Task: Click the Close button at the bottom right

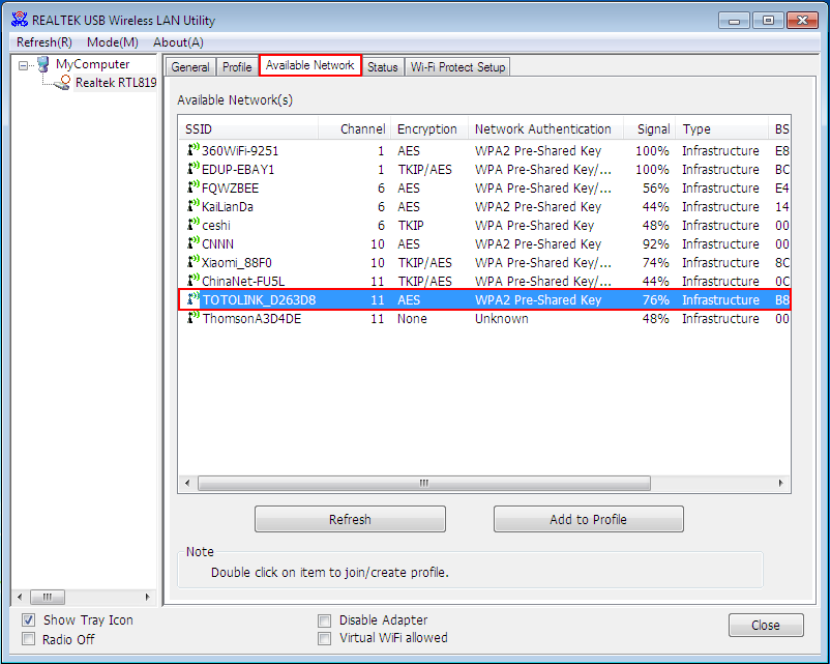Action: (765, 625)
